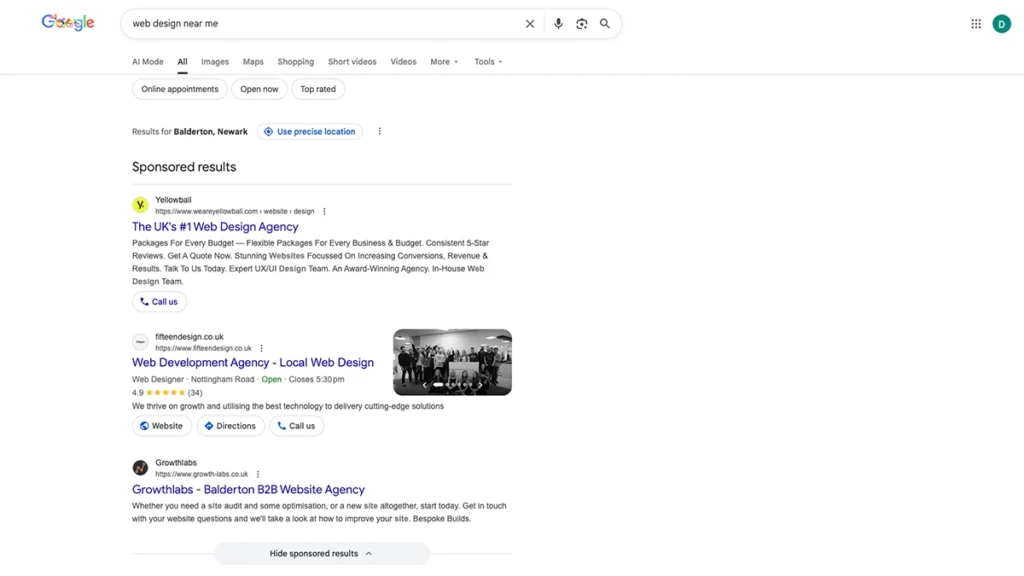Switch to the Images tab

(214, 61)
